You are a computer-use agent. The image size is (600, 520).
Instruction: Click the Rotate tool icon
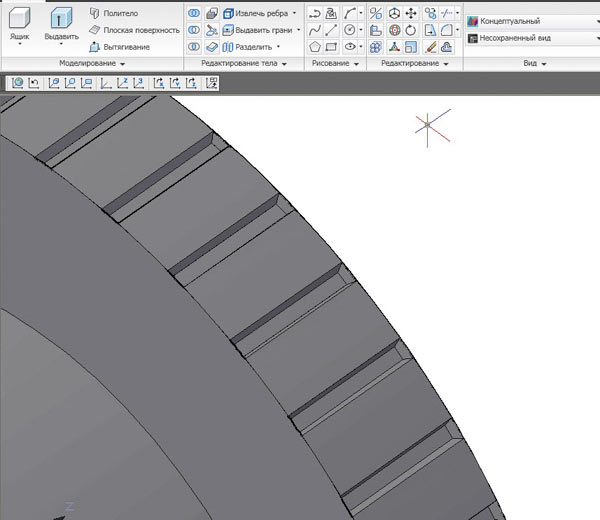[x=411, y=30]
